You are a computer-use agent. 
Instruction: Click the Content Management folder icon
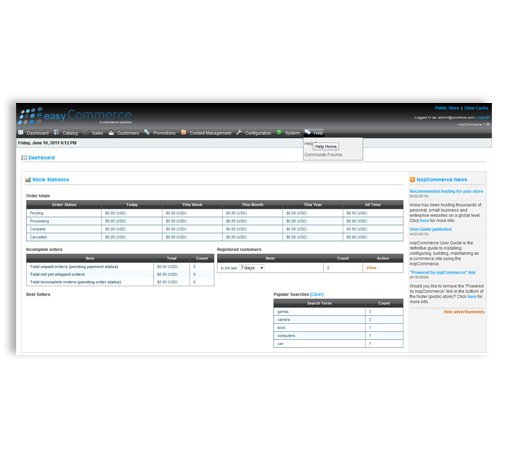click(183, 132)
